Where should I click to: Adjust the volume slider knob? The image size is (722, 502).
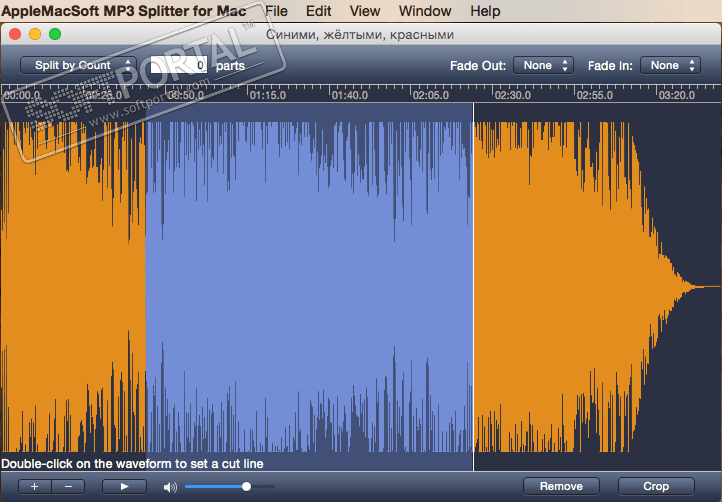[x=246, y=486]
